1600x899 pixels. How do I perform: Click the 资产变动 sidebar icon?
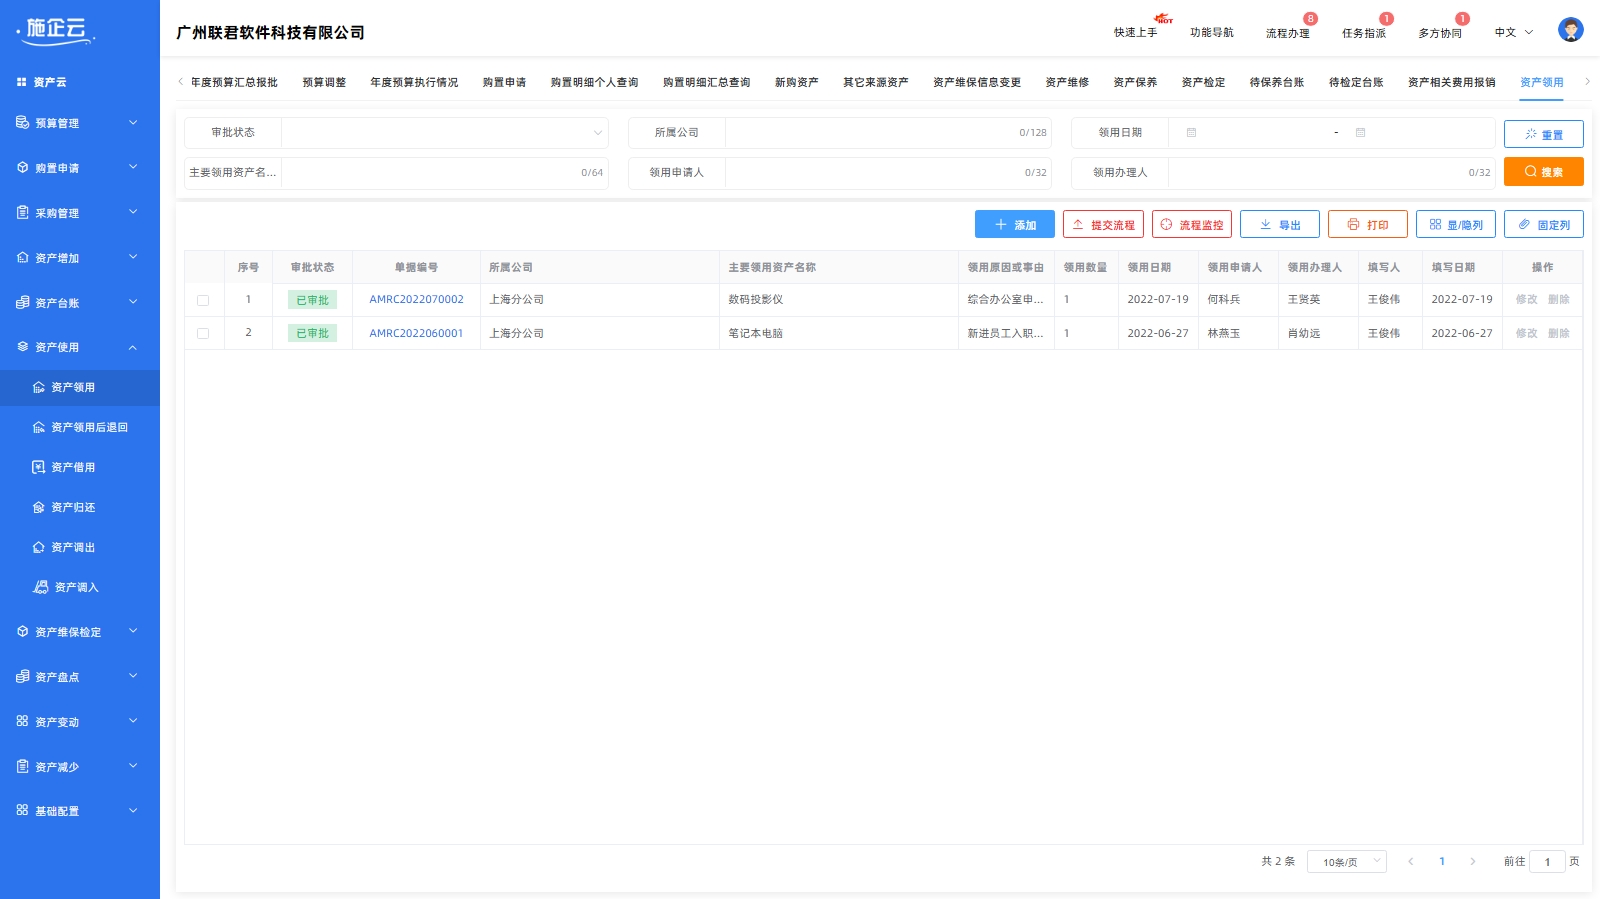(x=22, y=721)
